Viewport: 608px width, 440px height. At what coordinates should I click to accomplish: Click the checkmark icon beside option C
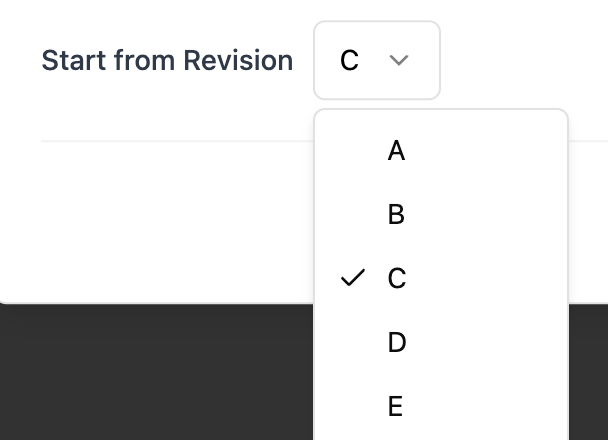352,278
